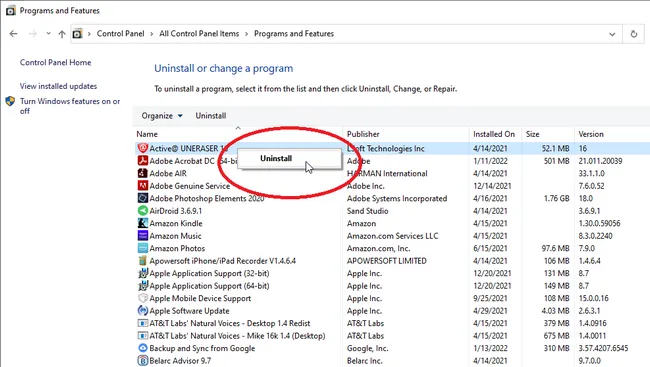The height and width of the screenshot is (367, 650).
Task: Expand the address bar history dropdown
Action: [612, 34]
